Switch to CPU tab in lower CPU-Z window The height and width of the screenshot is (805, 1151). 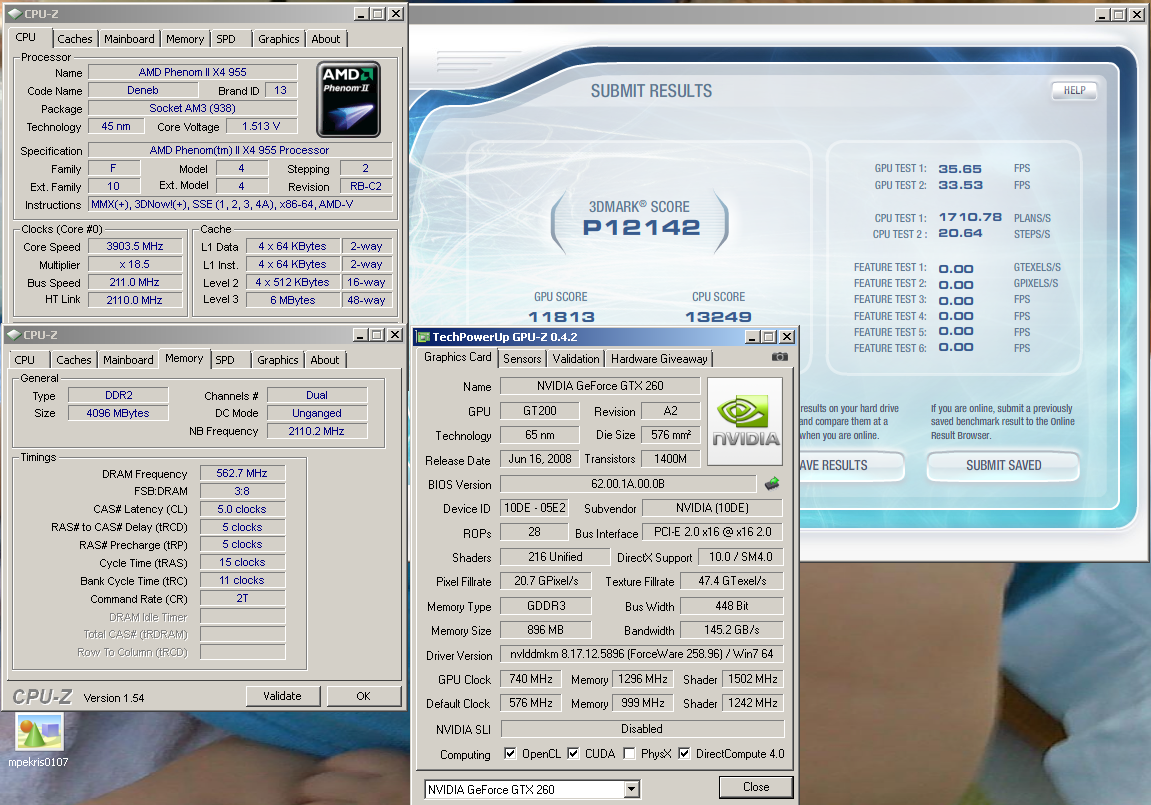25,360
